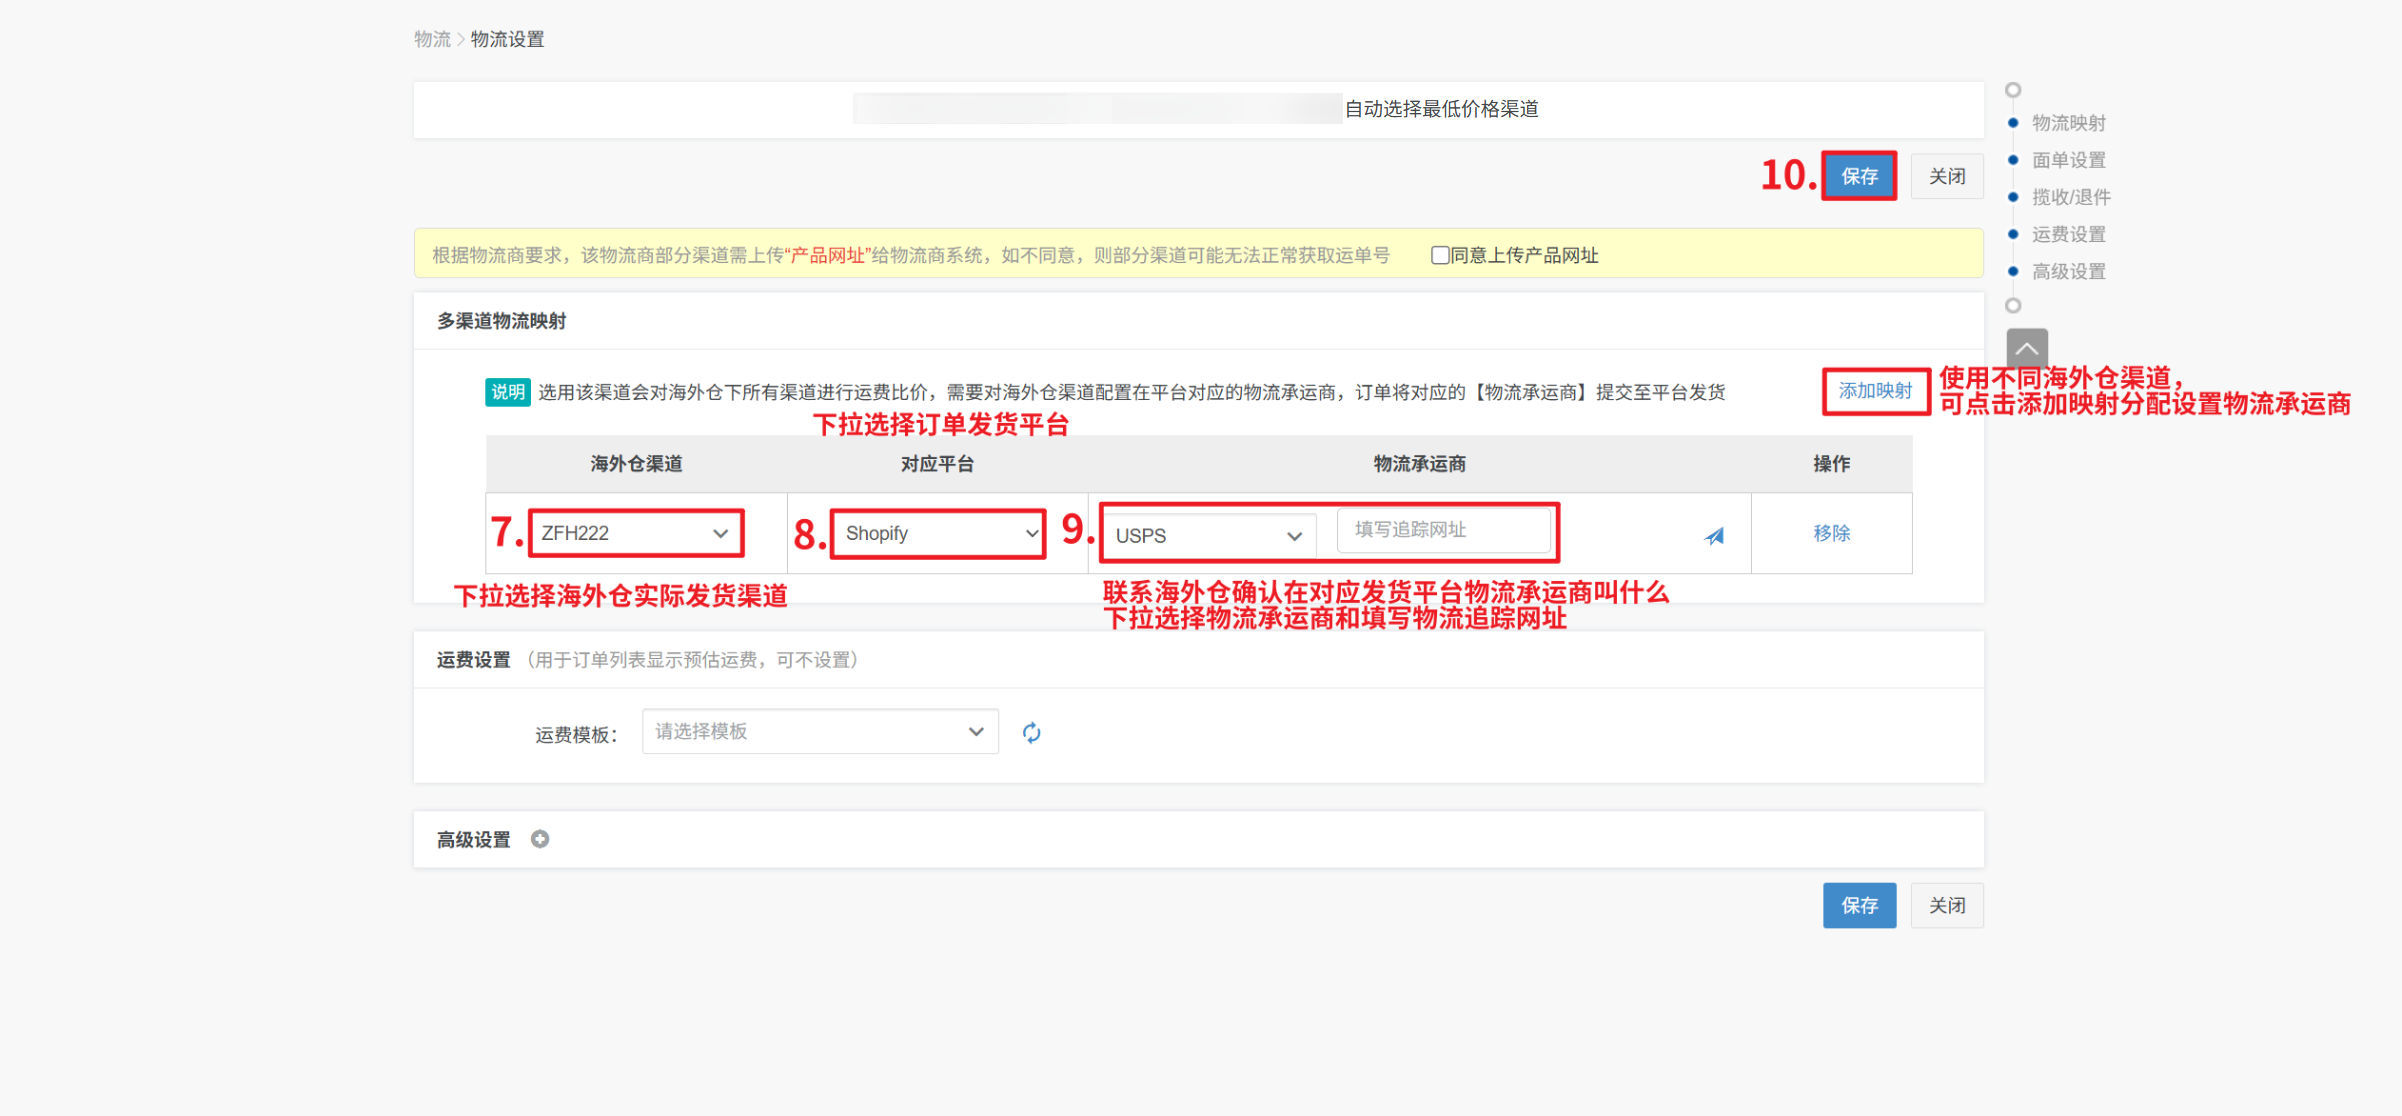
Task: Click the 添加映射 link
Action: (1874, 391)
